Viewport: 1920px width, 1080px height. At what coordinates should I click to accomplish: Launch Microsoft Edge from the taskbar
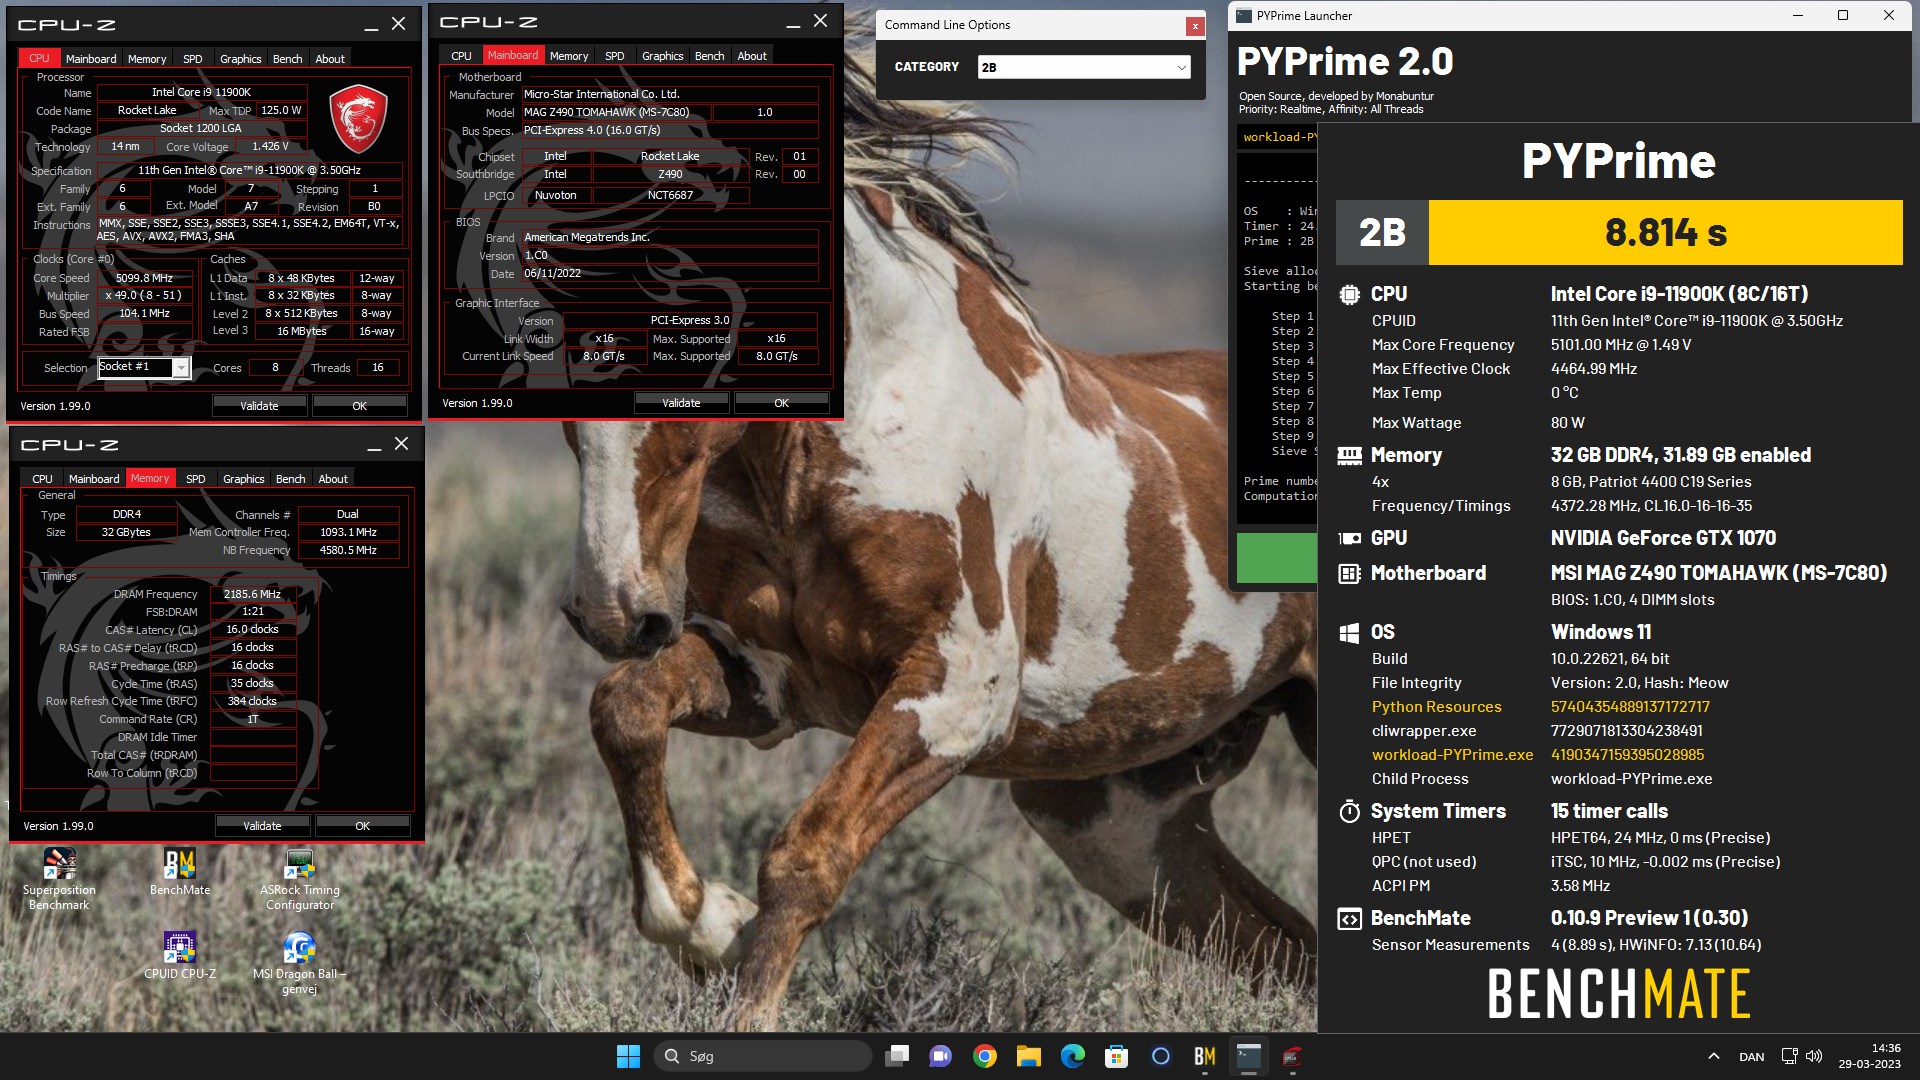pyautogui.click(x=1073, y=1056)
